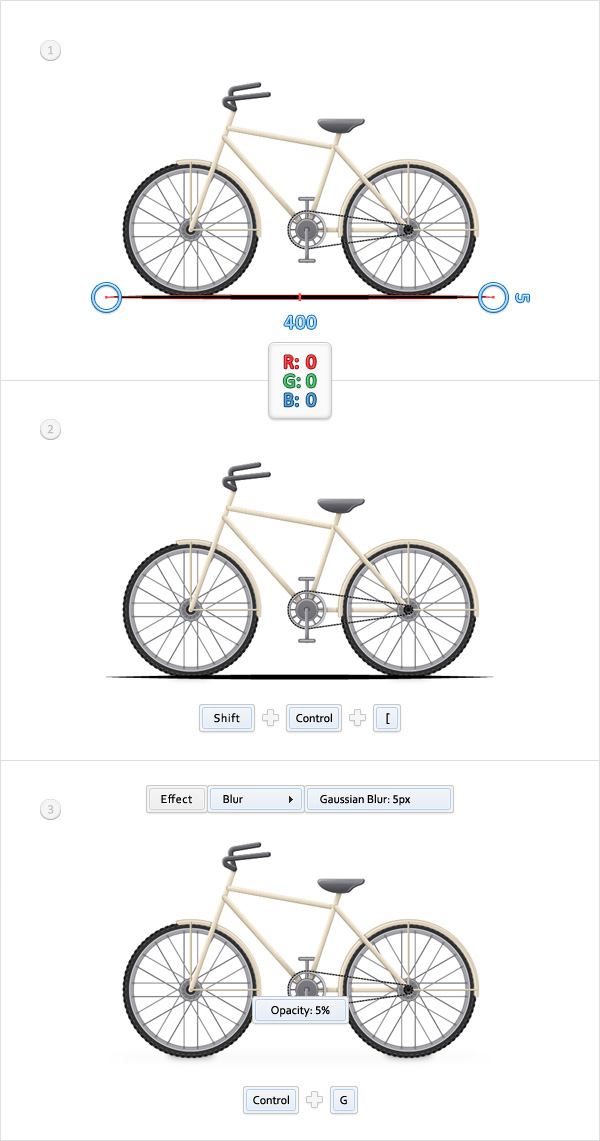The image size is (600, 1141).
Task: Click the right blue anchor circle
Action: [492, 298]
